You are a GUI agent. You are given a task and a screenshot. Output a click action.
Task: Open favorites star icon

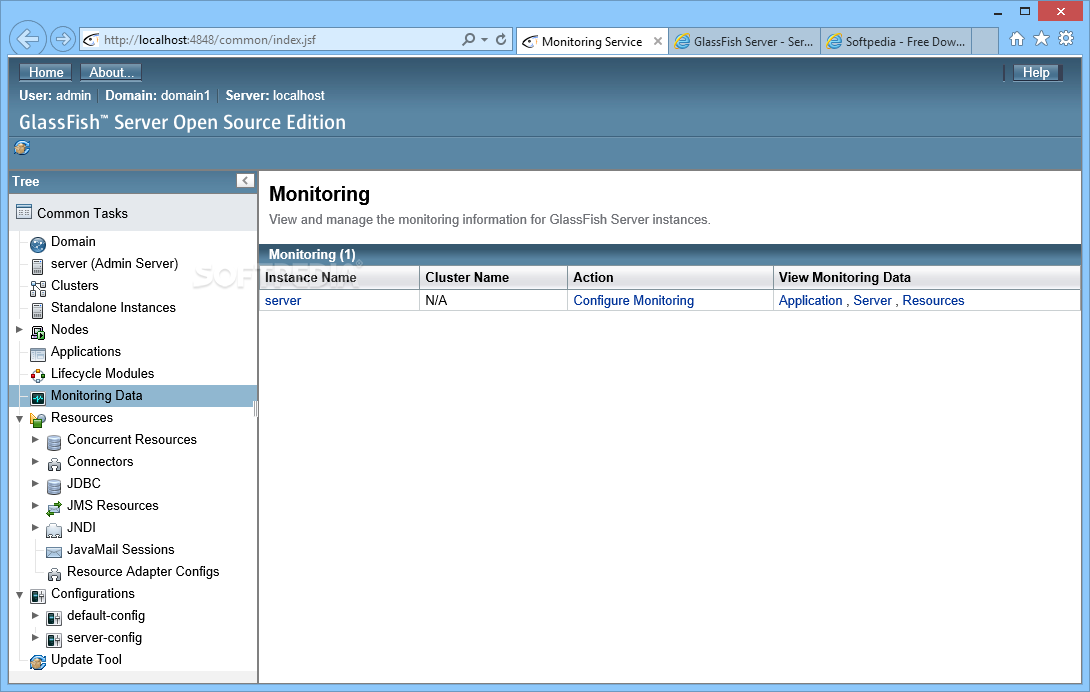pyautogui.click(x=1041, y=39)
